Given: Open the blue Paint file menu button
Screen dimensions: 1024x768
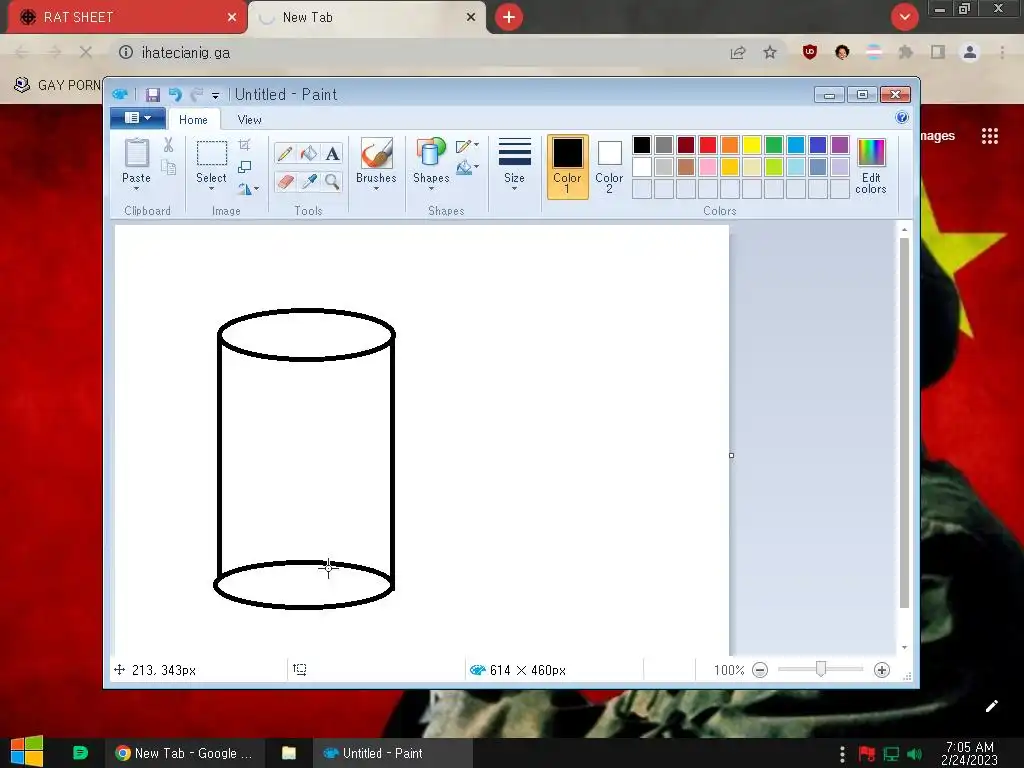Looking at the screenshot, I should click(137, 118).
